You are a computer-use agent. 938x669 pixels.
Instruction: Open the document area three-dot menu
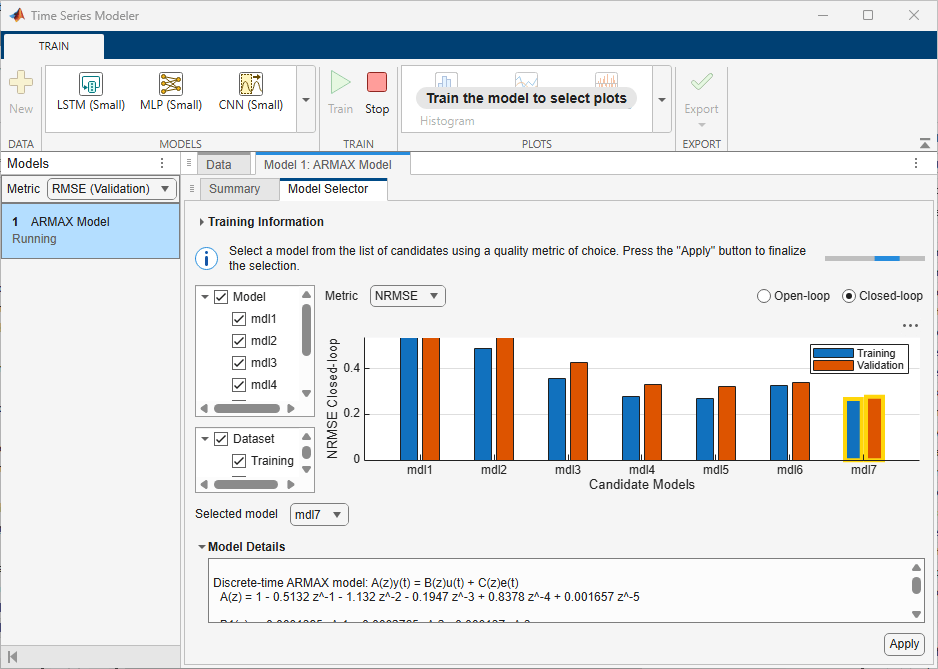[916, 163]
